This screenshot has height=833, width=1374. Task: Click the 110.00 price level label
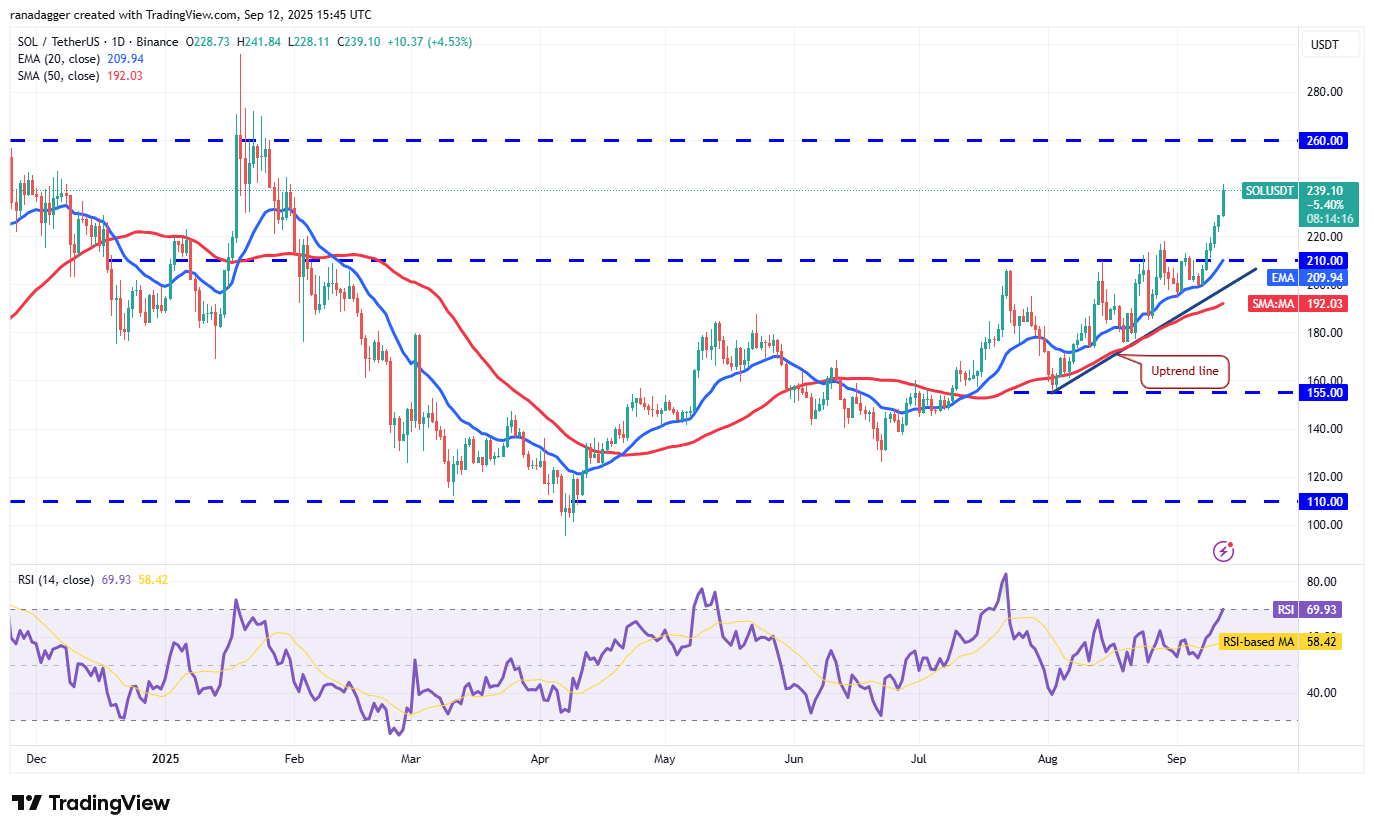tap(1322, 501)
